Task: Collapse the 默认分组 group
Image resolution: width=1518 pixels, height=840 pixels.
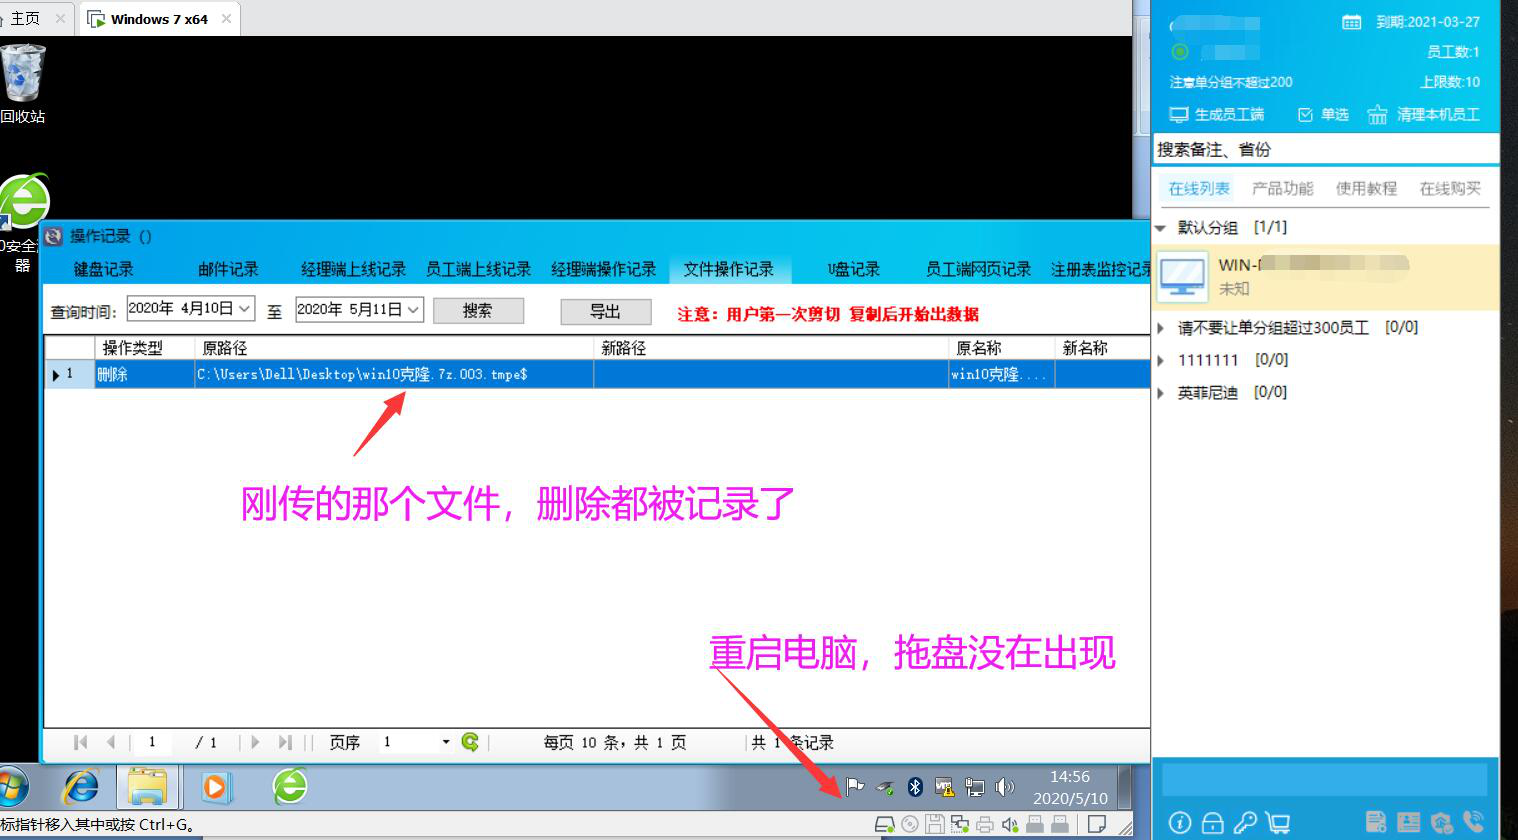Action: 1161,228
